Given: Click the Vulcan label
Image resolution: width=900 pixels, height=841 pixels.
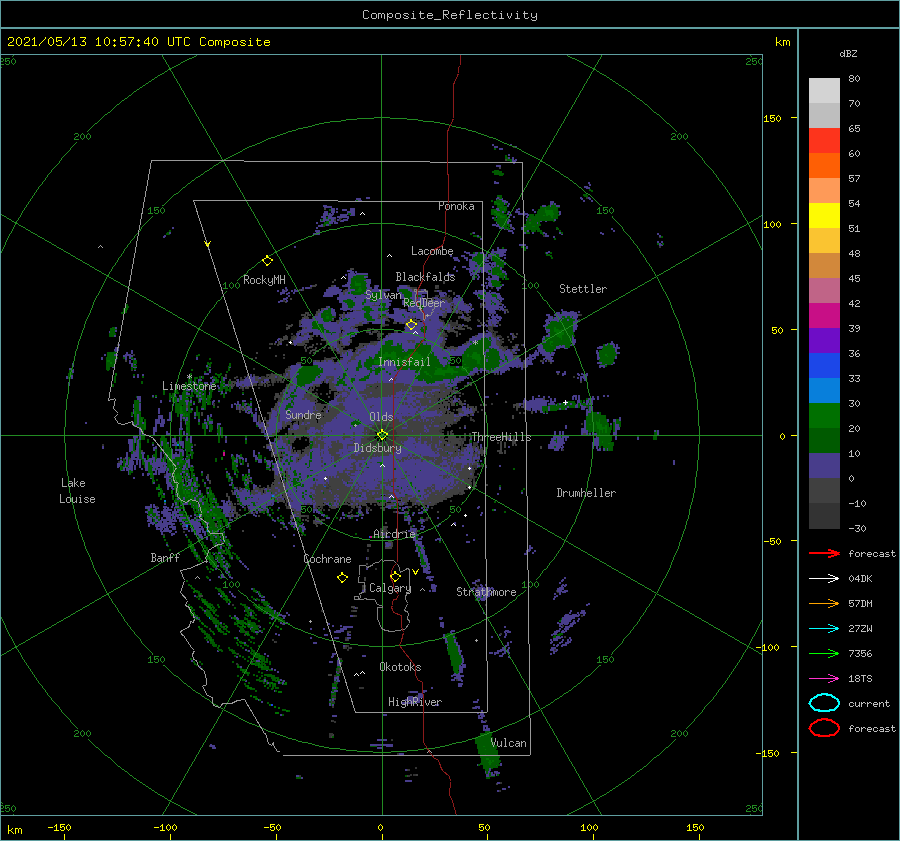Looking at the screenshot, I should (x=509, y=743).
